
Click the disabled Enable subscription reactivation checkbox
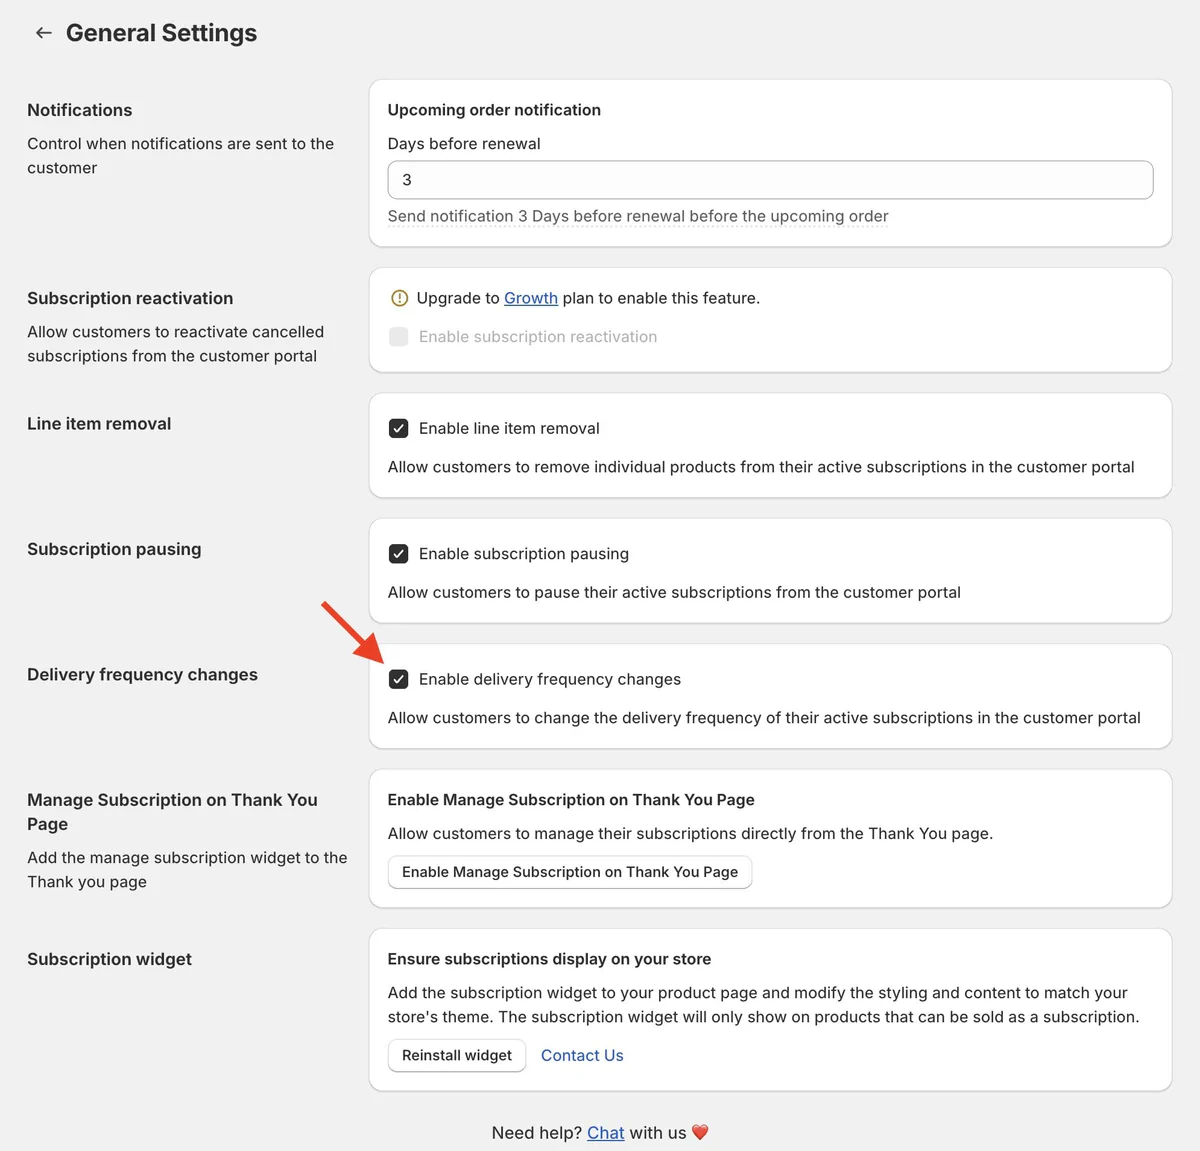(x=398, y=337)
